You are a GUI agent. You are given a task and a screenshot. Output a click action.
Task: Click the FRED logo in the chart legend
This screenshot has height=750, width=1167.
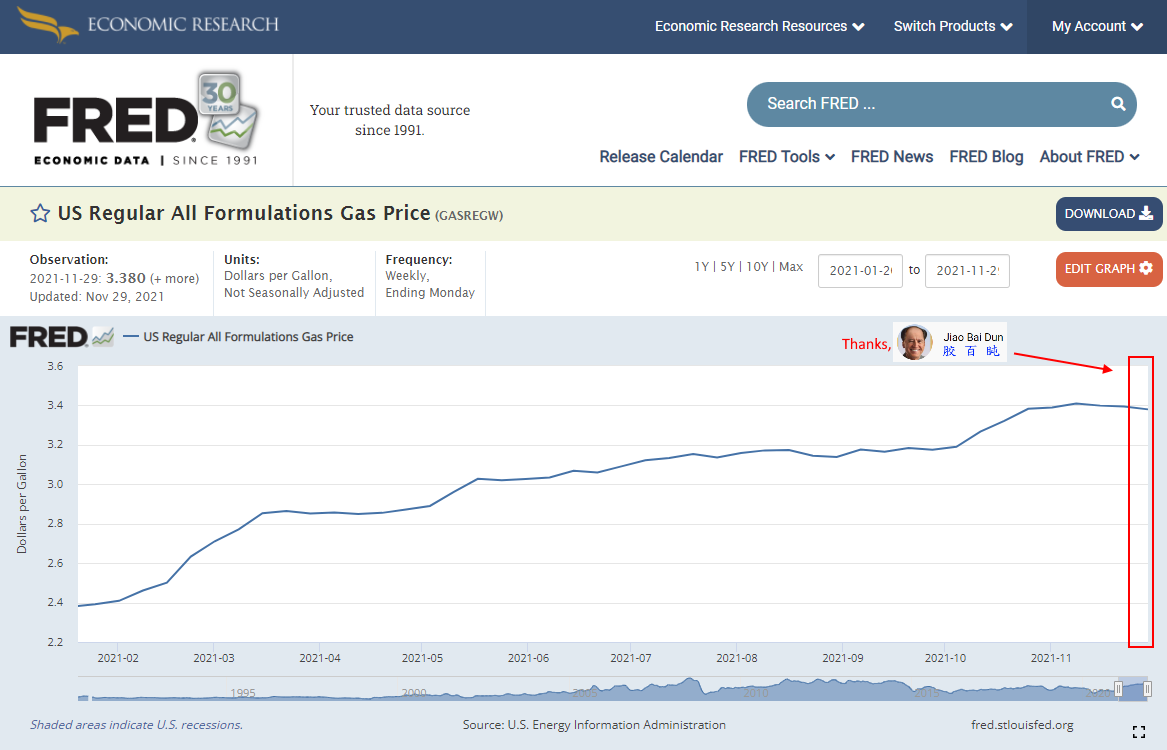(x=62, y=337)
